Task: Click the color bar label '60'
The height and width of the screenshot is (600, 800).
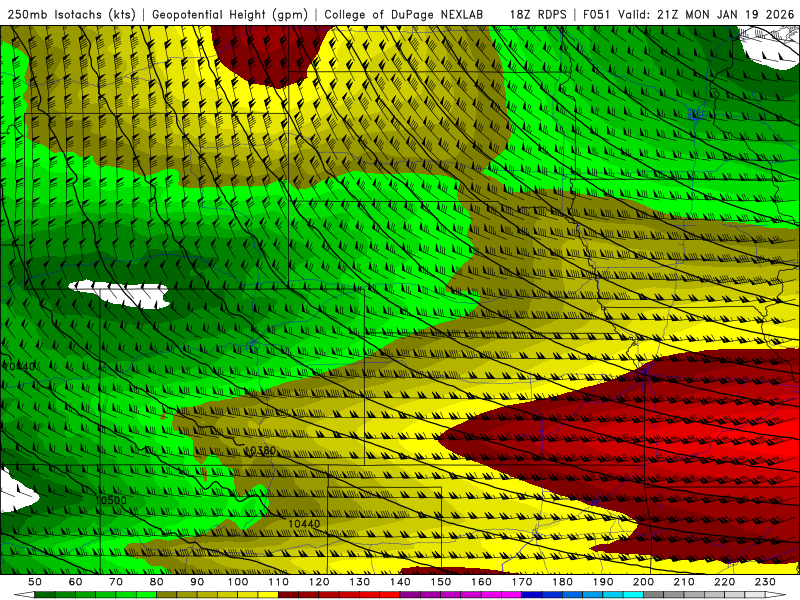Action: click(x=76, y=582)
